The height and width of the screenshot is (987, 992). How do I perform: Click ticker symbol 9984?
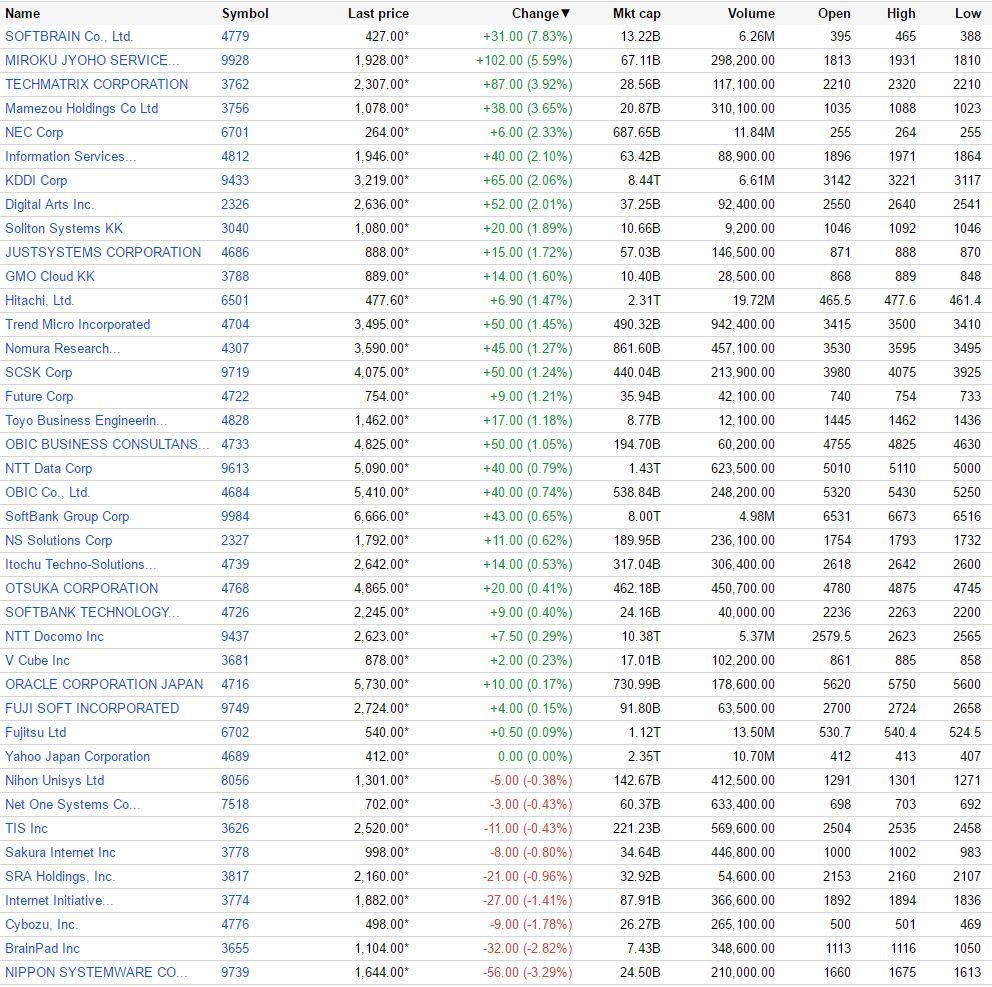tap(235, 517)
